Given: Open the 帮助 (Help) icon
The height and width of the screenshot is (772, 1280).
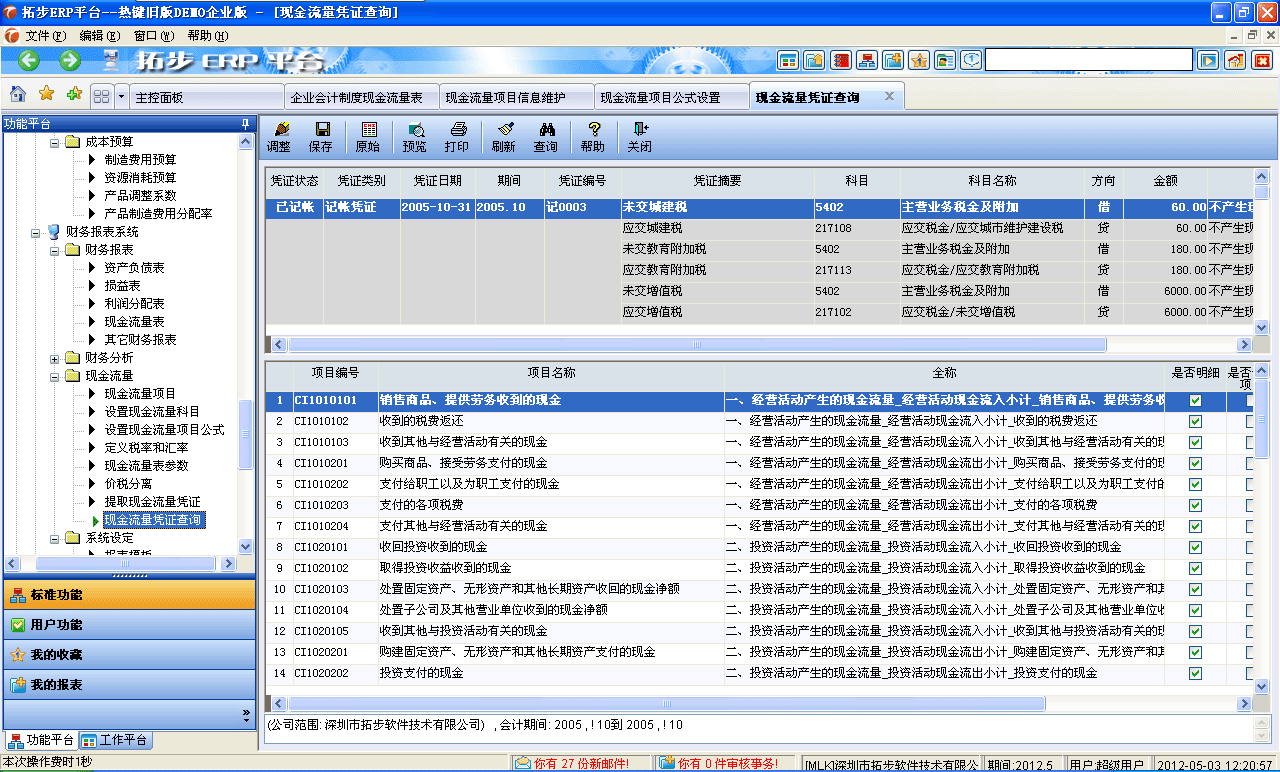Looking at the screenshot, I should tap(593, 135).
